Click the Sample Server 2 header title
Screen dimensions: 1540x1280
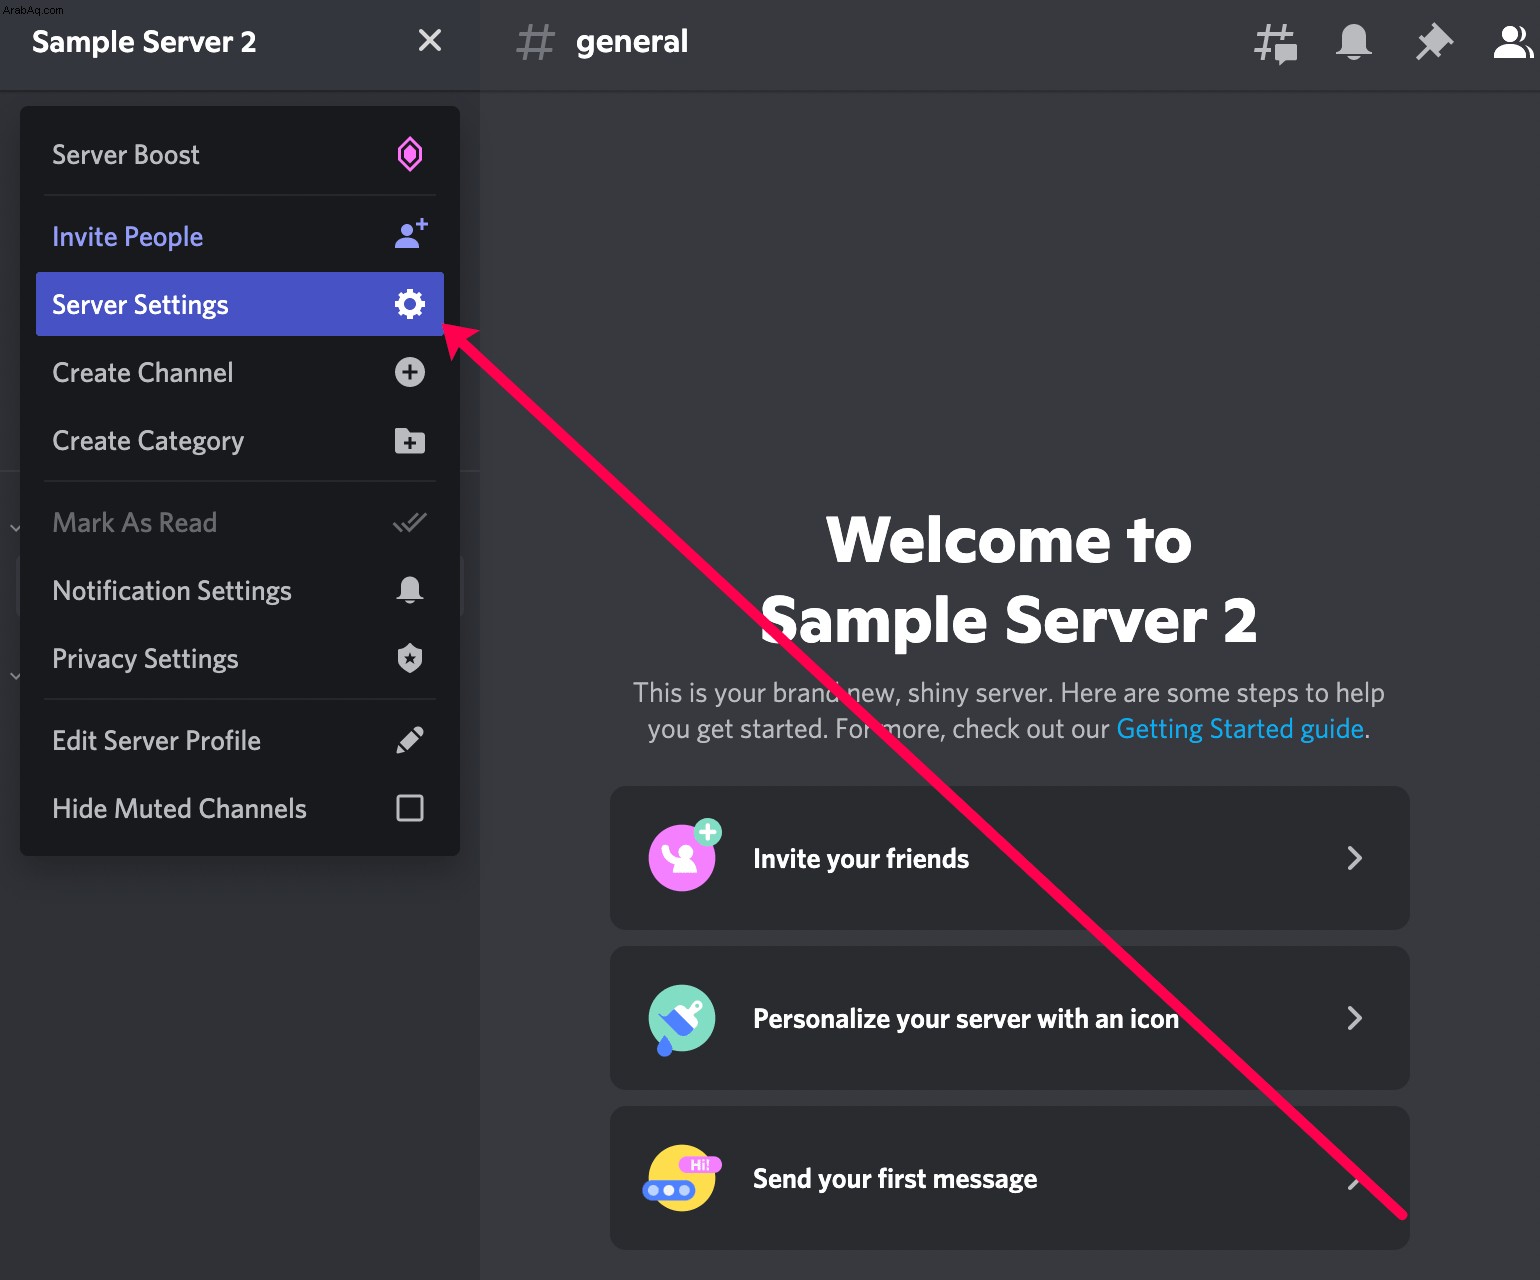click(144, 42)
